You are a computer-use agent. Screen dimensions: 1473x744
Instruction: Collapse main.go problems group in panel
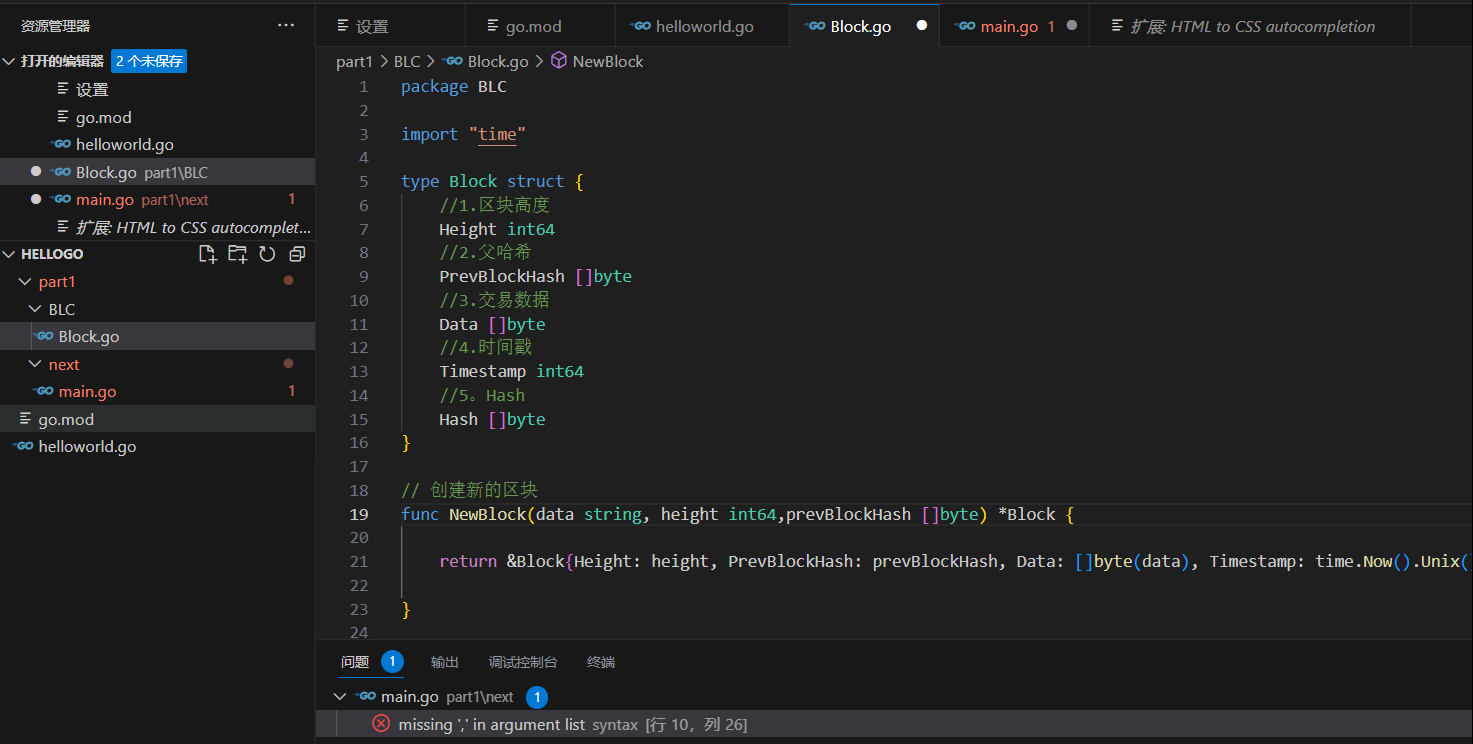click(x=340, y=696)
